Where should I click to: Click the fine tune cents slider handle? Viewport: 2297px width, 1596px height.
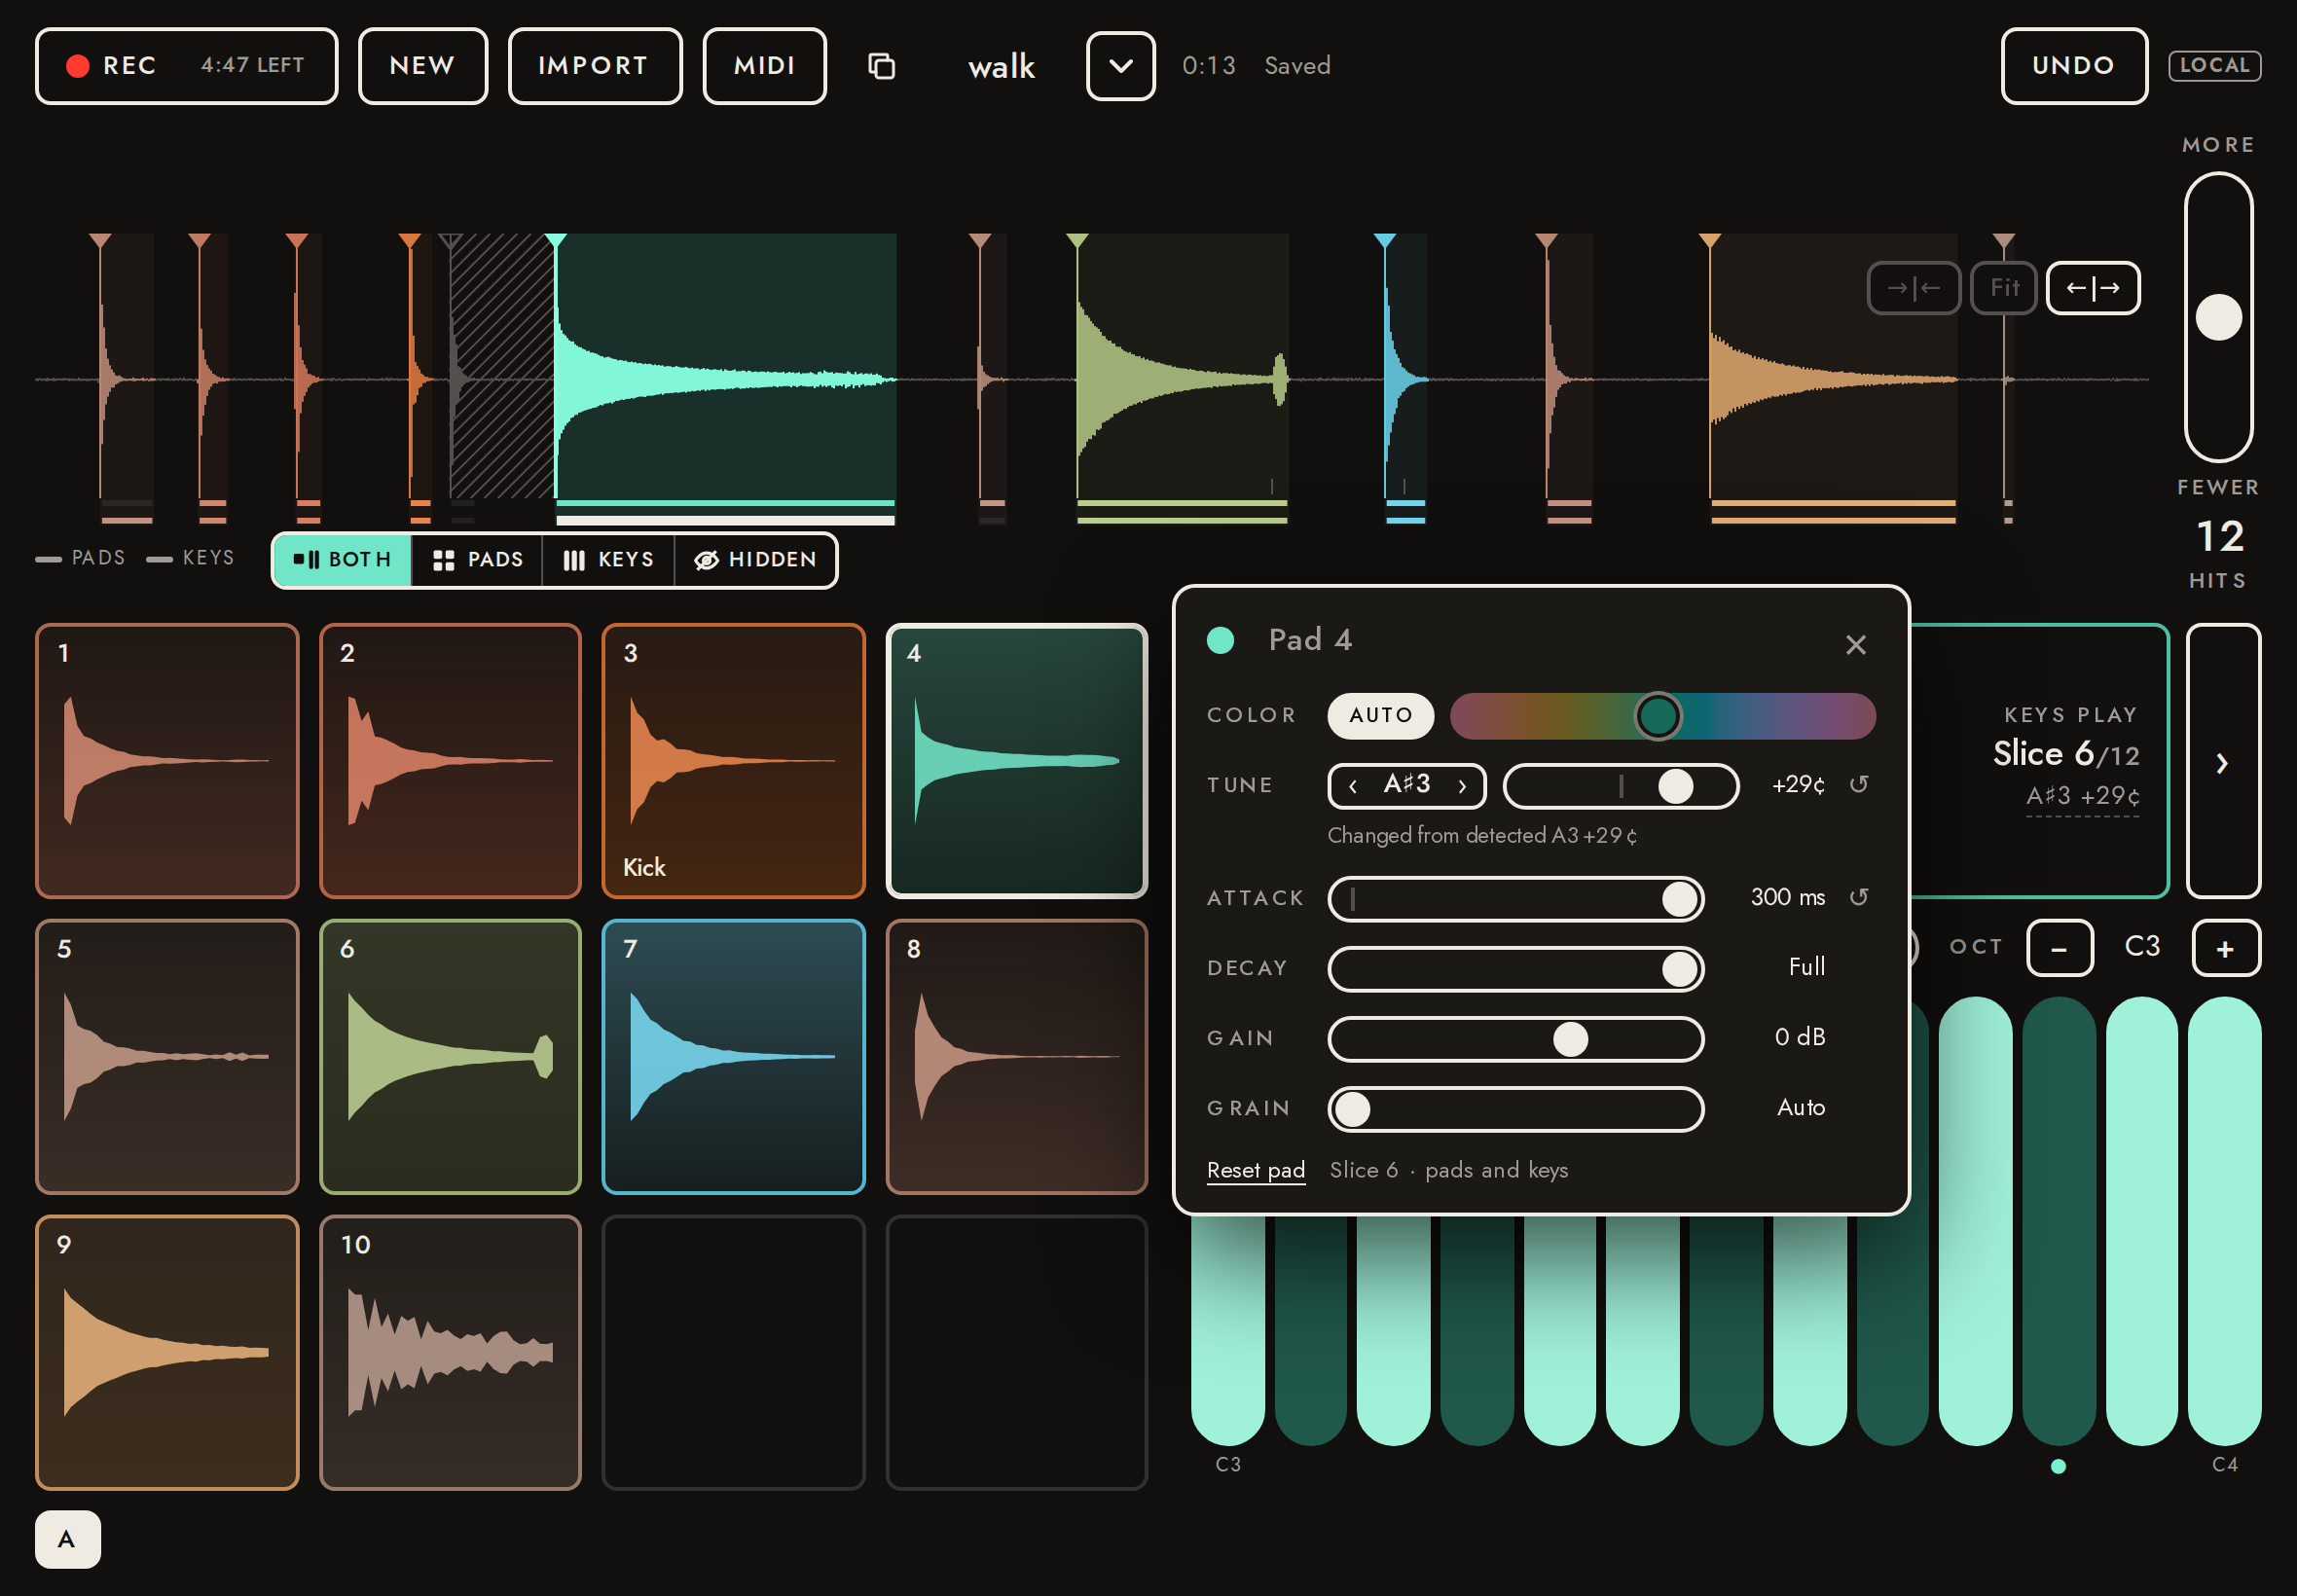click(1675, 786)
